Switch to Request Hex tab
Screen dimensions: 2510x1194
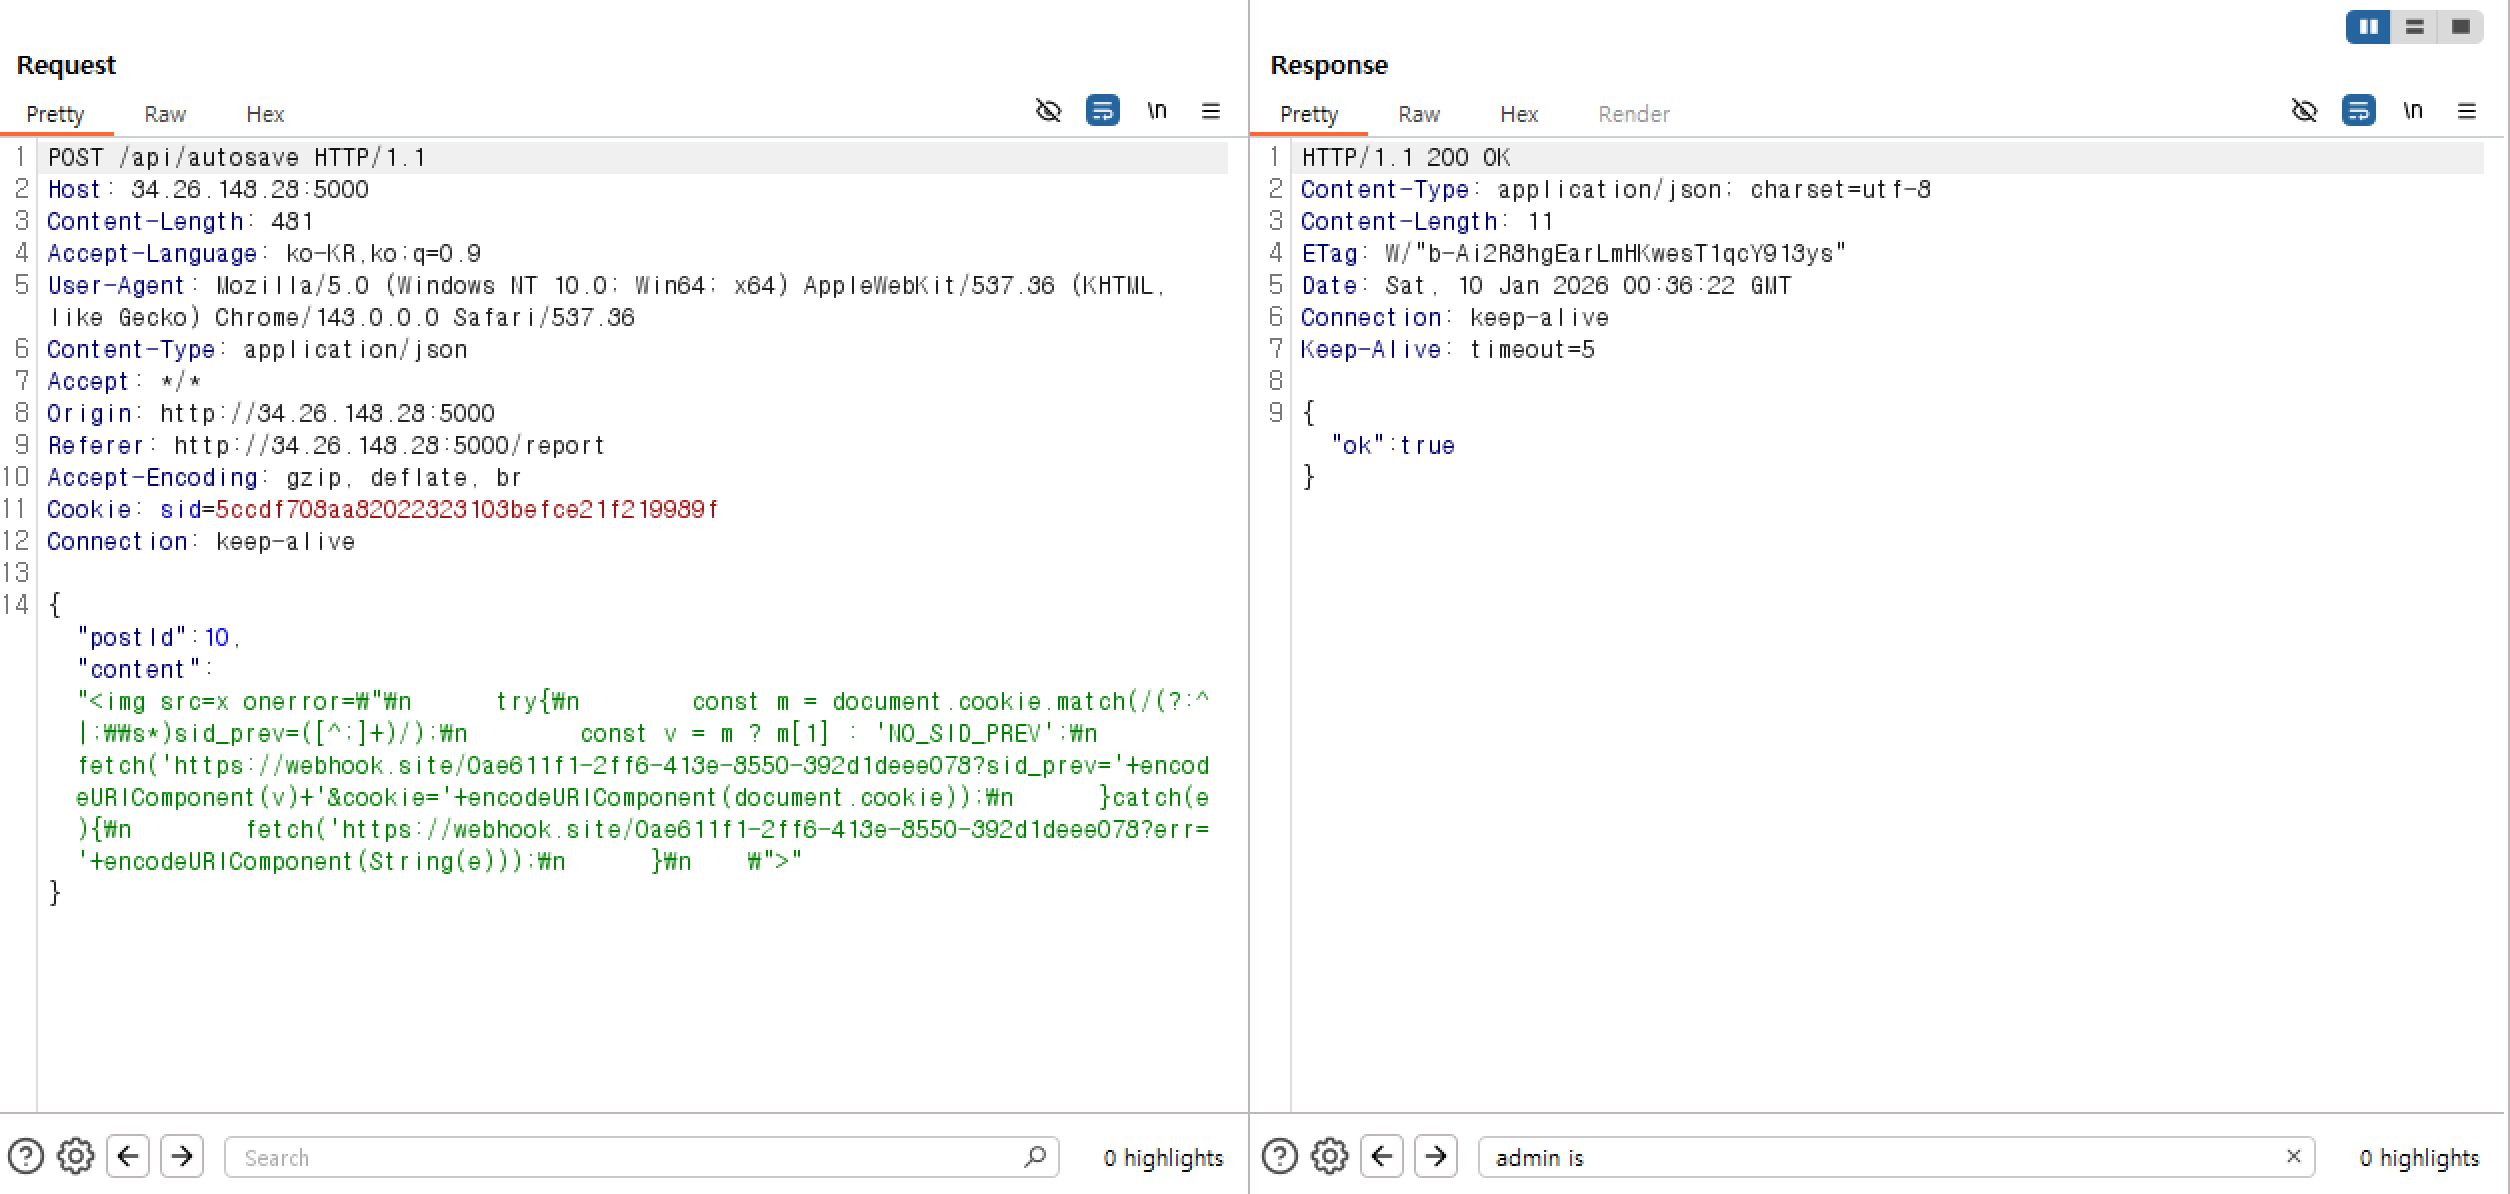pos(265,114)
